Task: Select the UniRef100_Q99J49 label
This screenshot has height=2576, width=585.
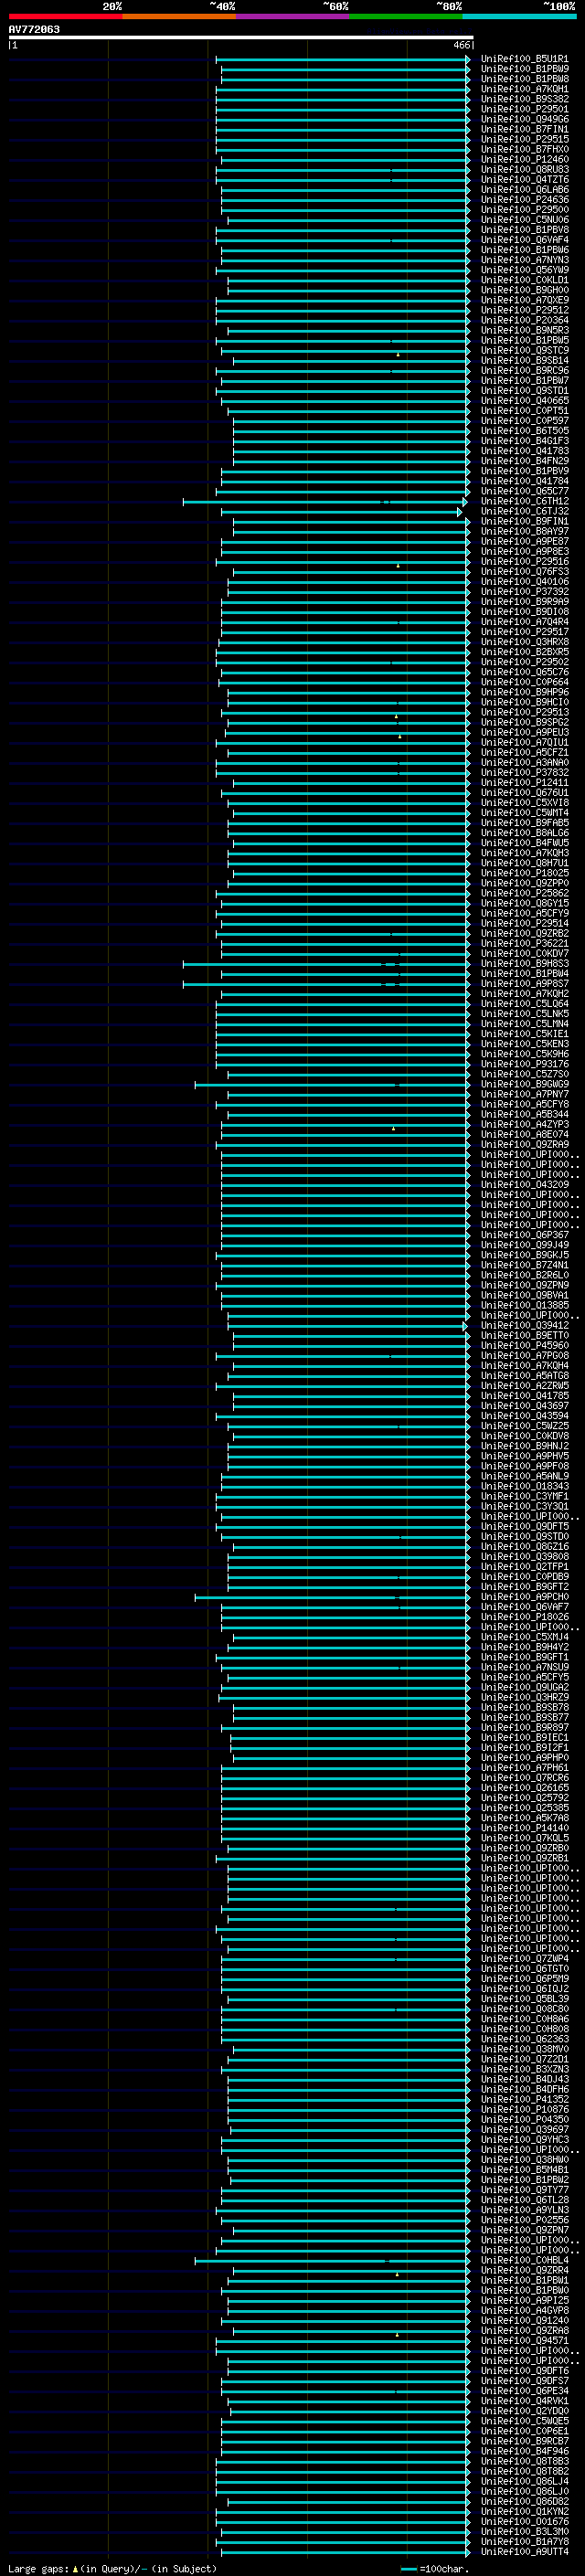Action: click(x=524, y=1246)
